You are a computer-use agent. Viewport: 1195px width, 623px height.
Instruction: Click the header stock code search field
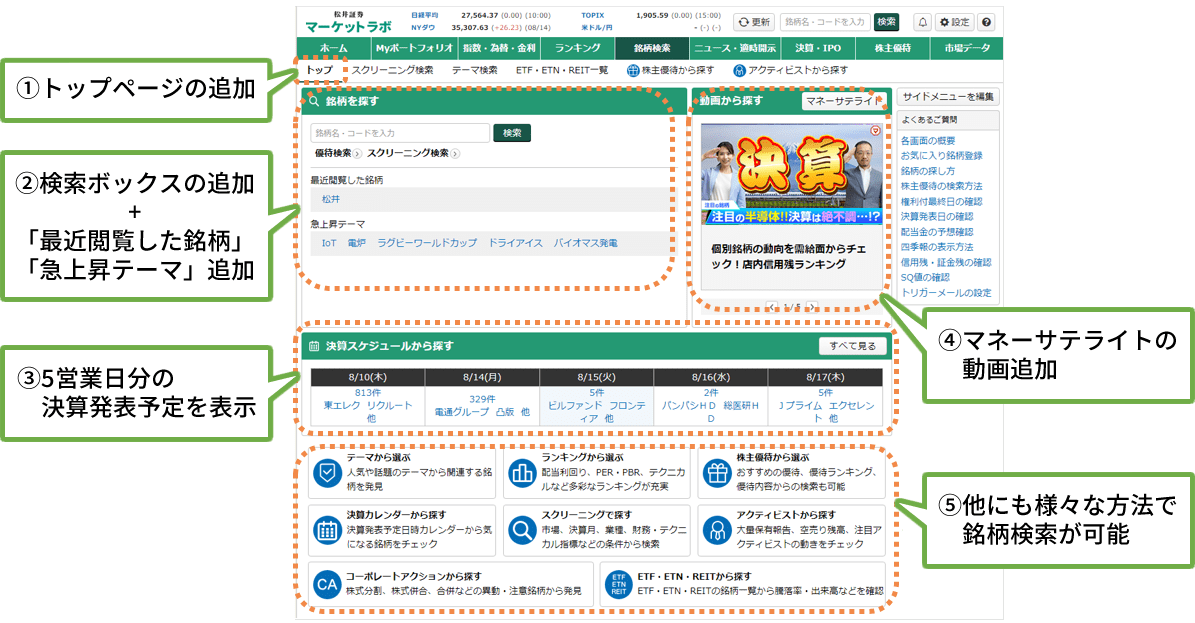click(825, 22)
